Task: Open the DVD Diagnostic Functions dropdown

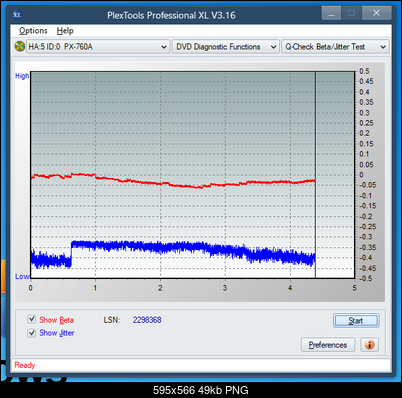Action: coord(226,47)
